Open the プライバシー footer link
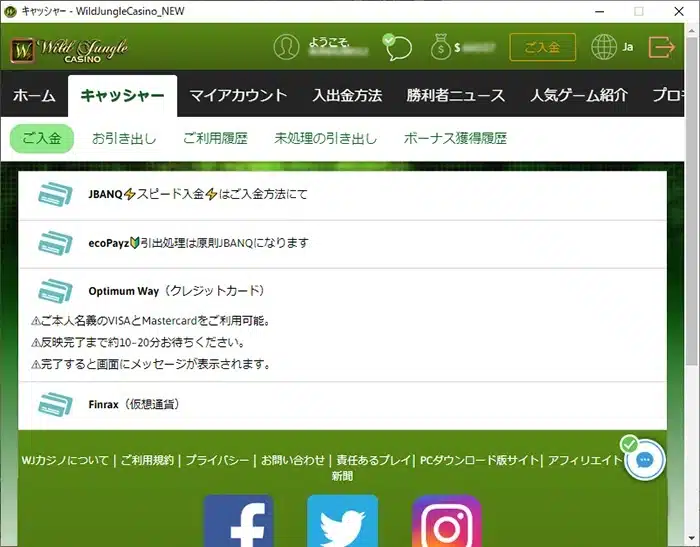 (217, 460)
